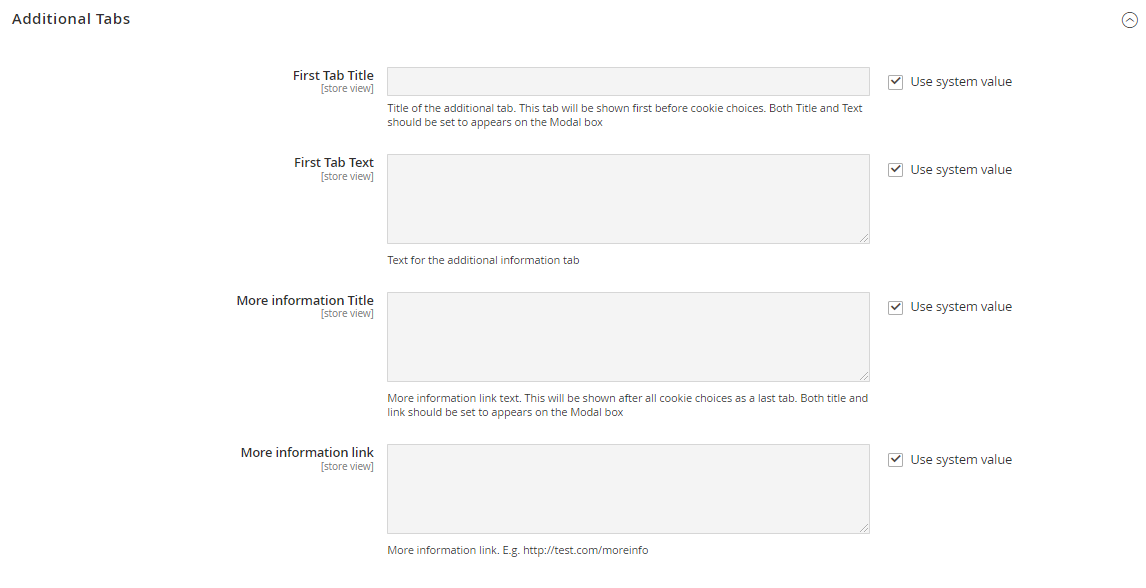Disable system value checkbox for More information Title

(x=896, y=307)
